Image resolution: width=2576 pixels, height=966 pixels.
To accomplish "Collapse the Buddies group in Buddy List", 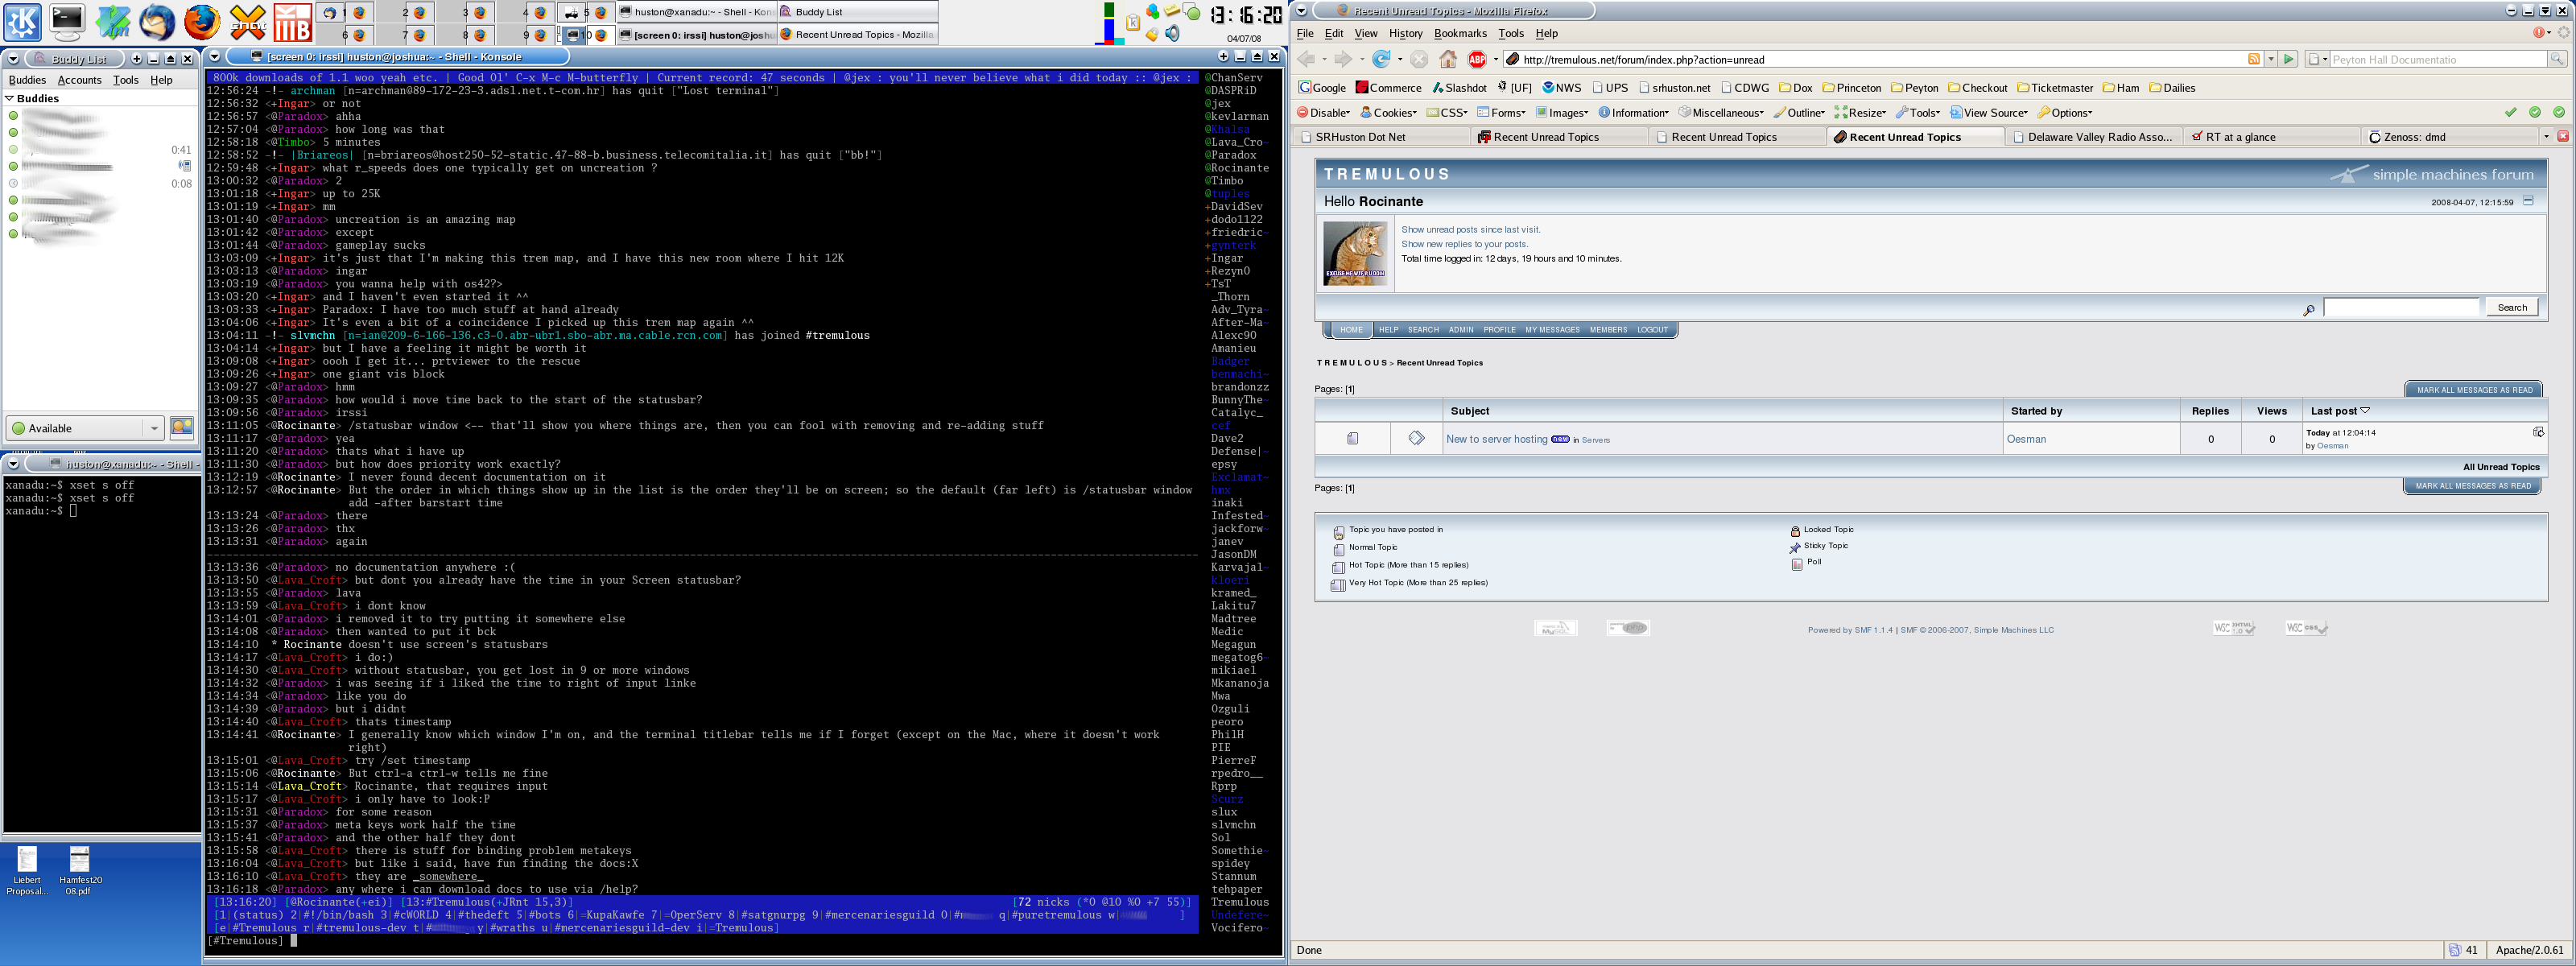I will pos(10,98).
